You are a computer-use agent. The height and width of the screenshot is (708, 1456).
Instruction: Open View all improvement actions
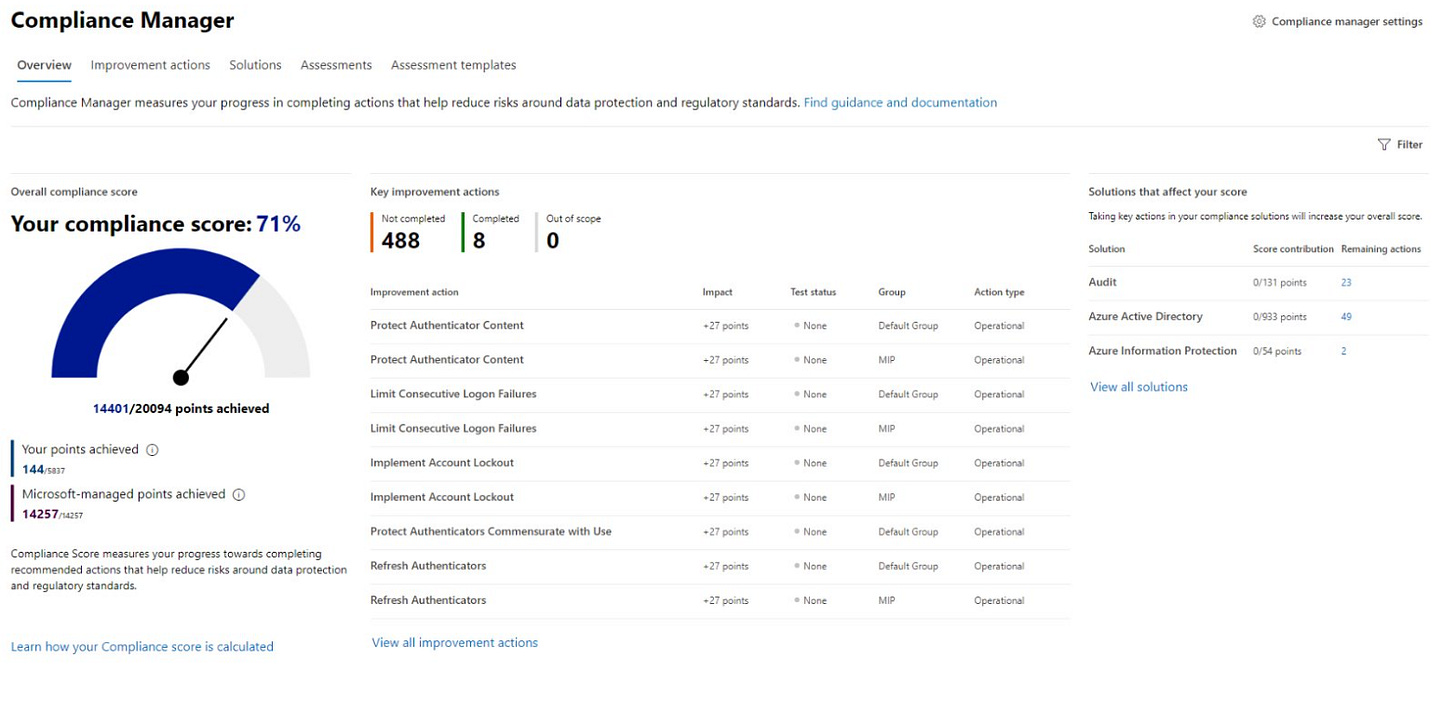click(454, 642)
